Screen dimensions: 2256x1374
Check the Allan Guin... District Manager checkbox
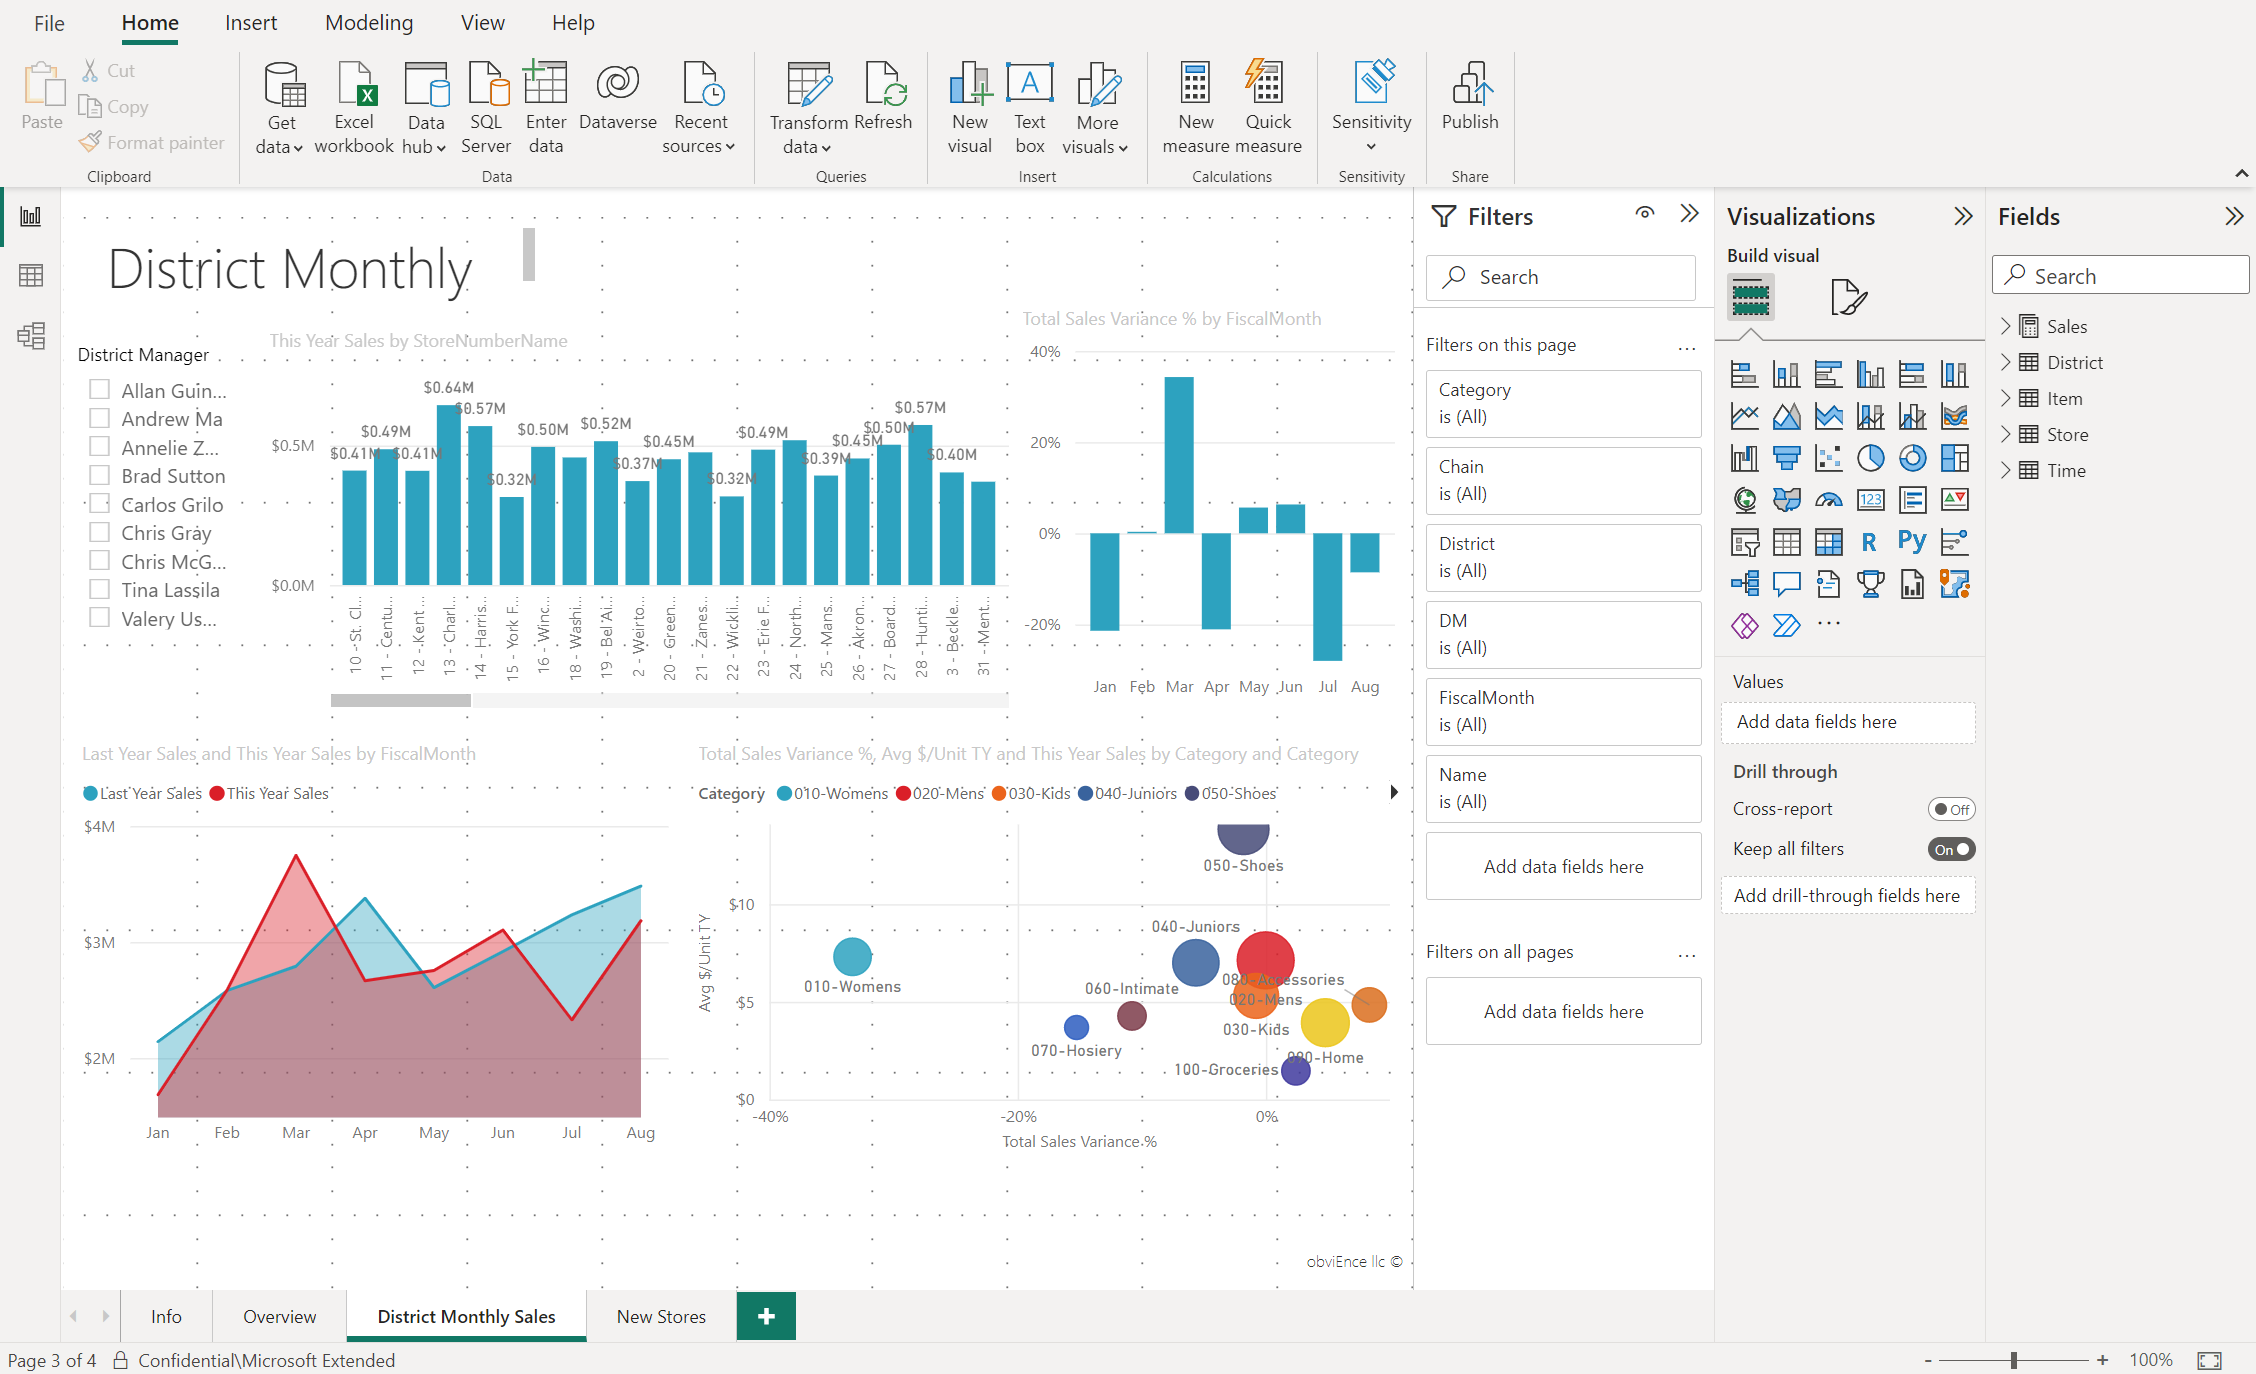click(x=100, y=390)
